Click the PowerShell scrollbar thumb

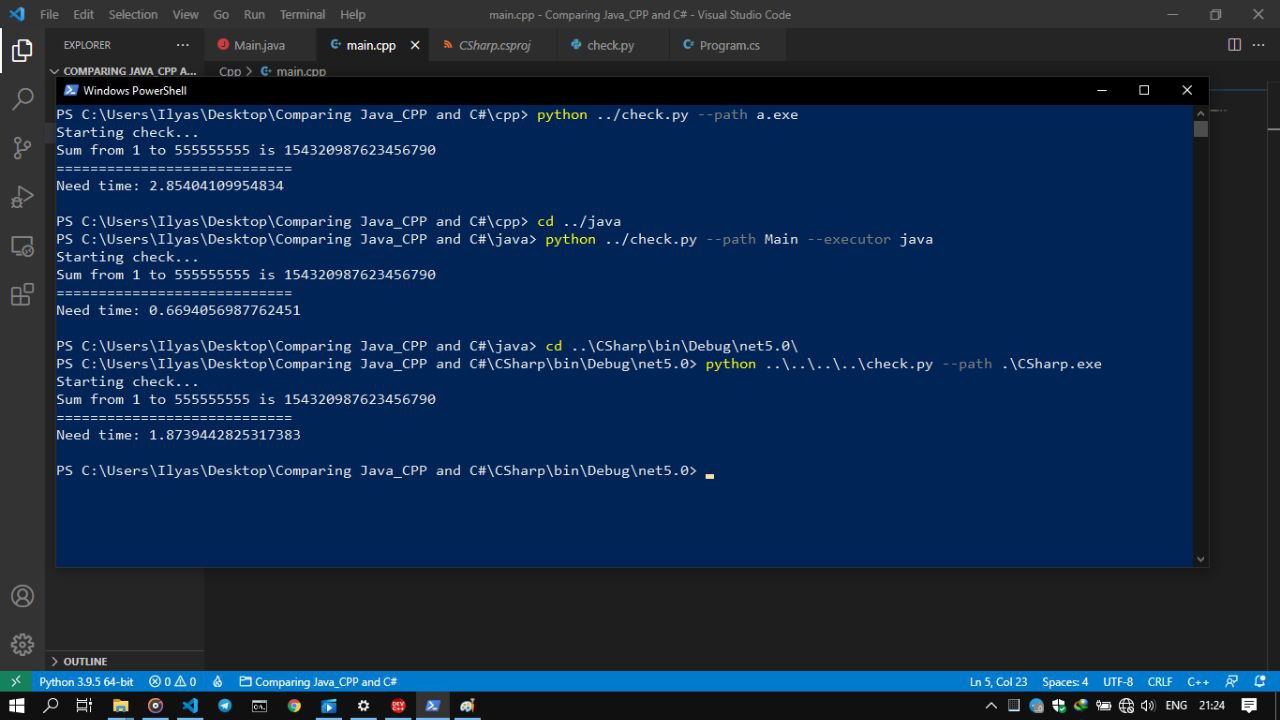tap(1200, 128)
